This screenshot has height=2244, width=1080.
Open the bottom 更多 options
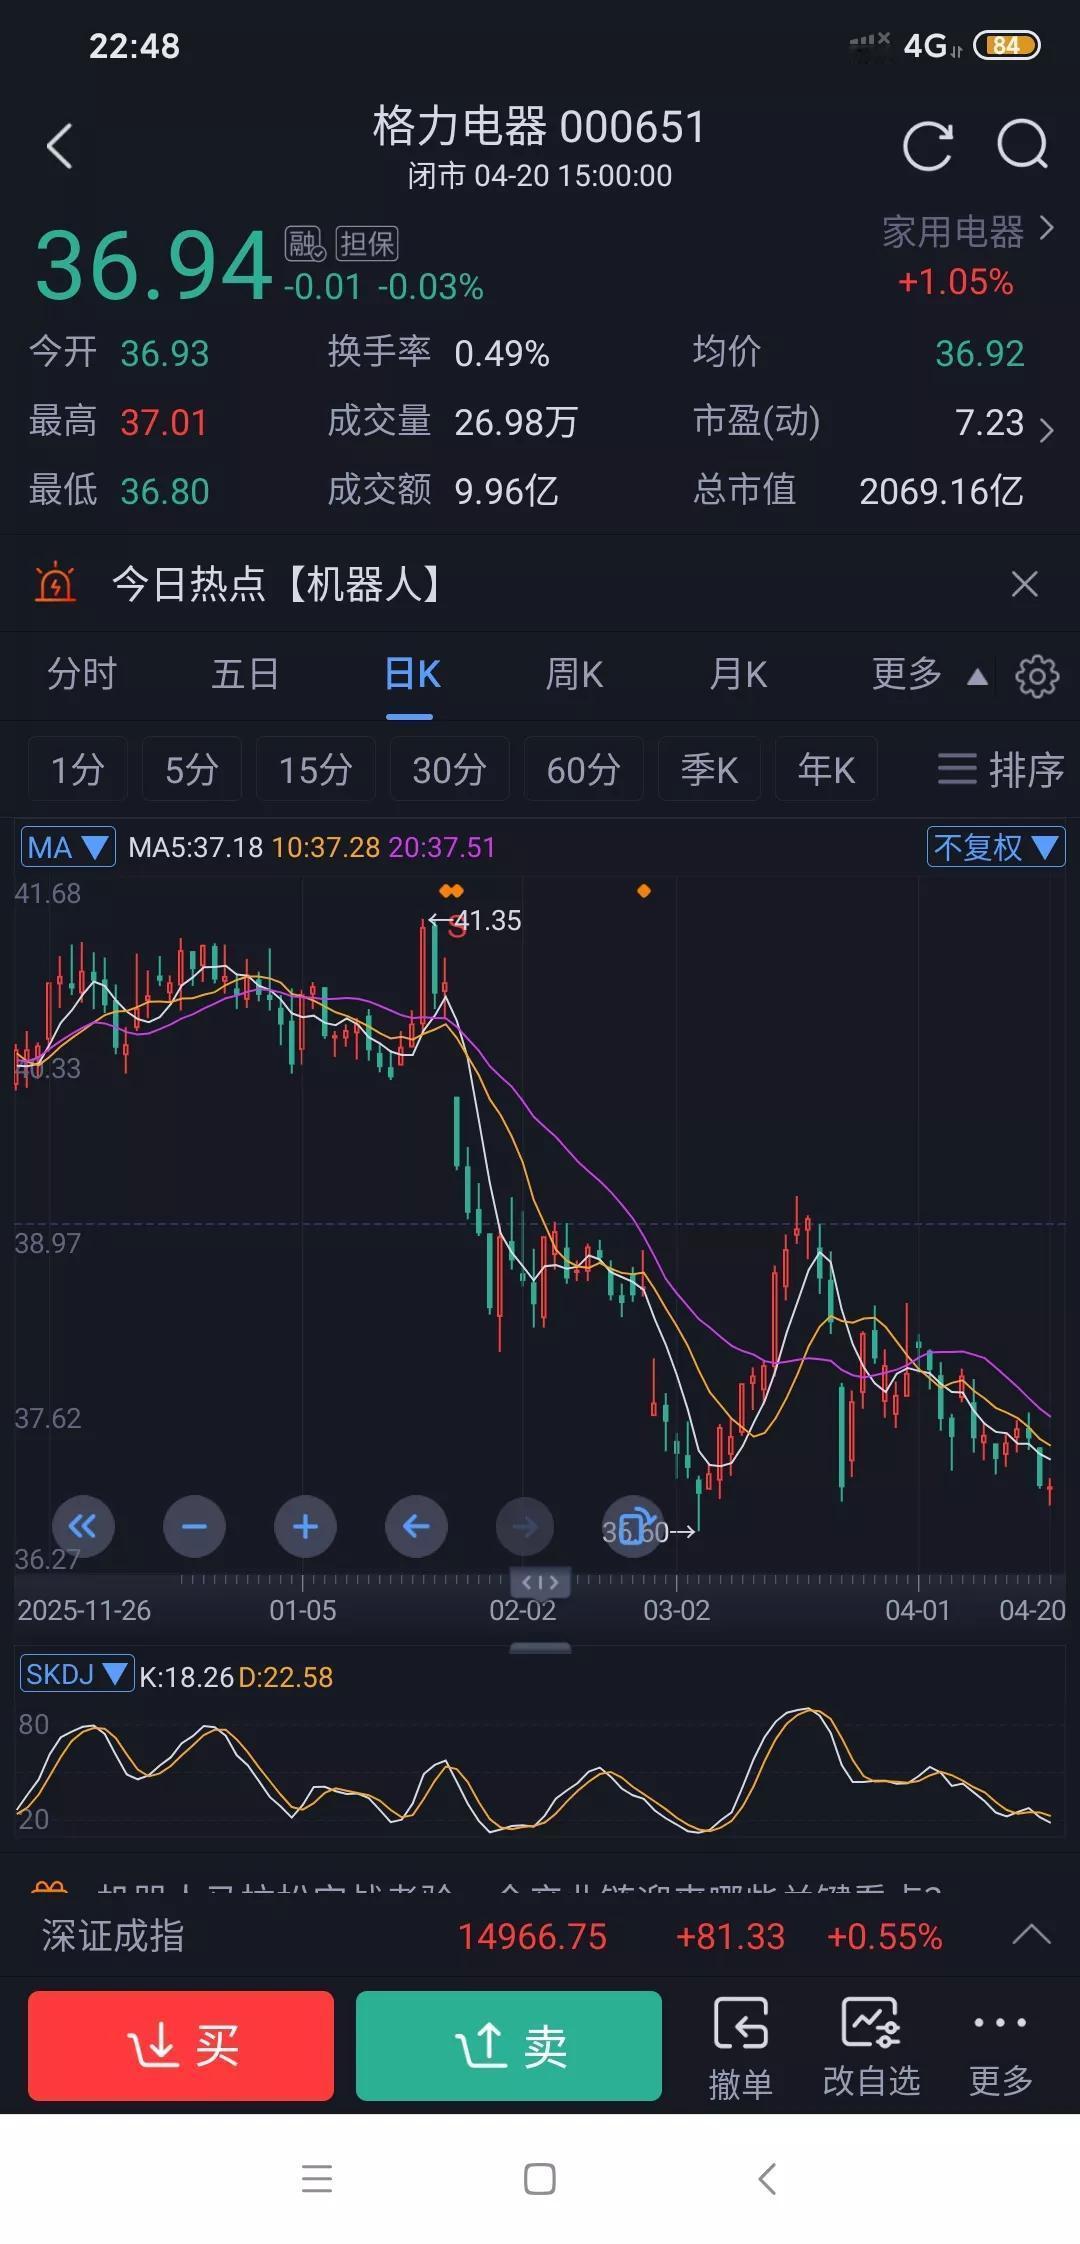[1000, 2046]
